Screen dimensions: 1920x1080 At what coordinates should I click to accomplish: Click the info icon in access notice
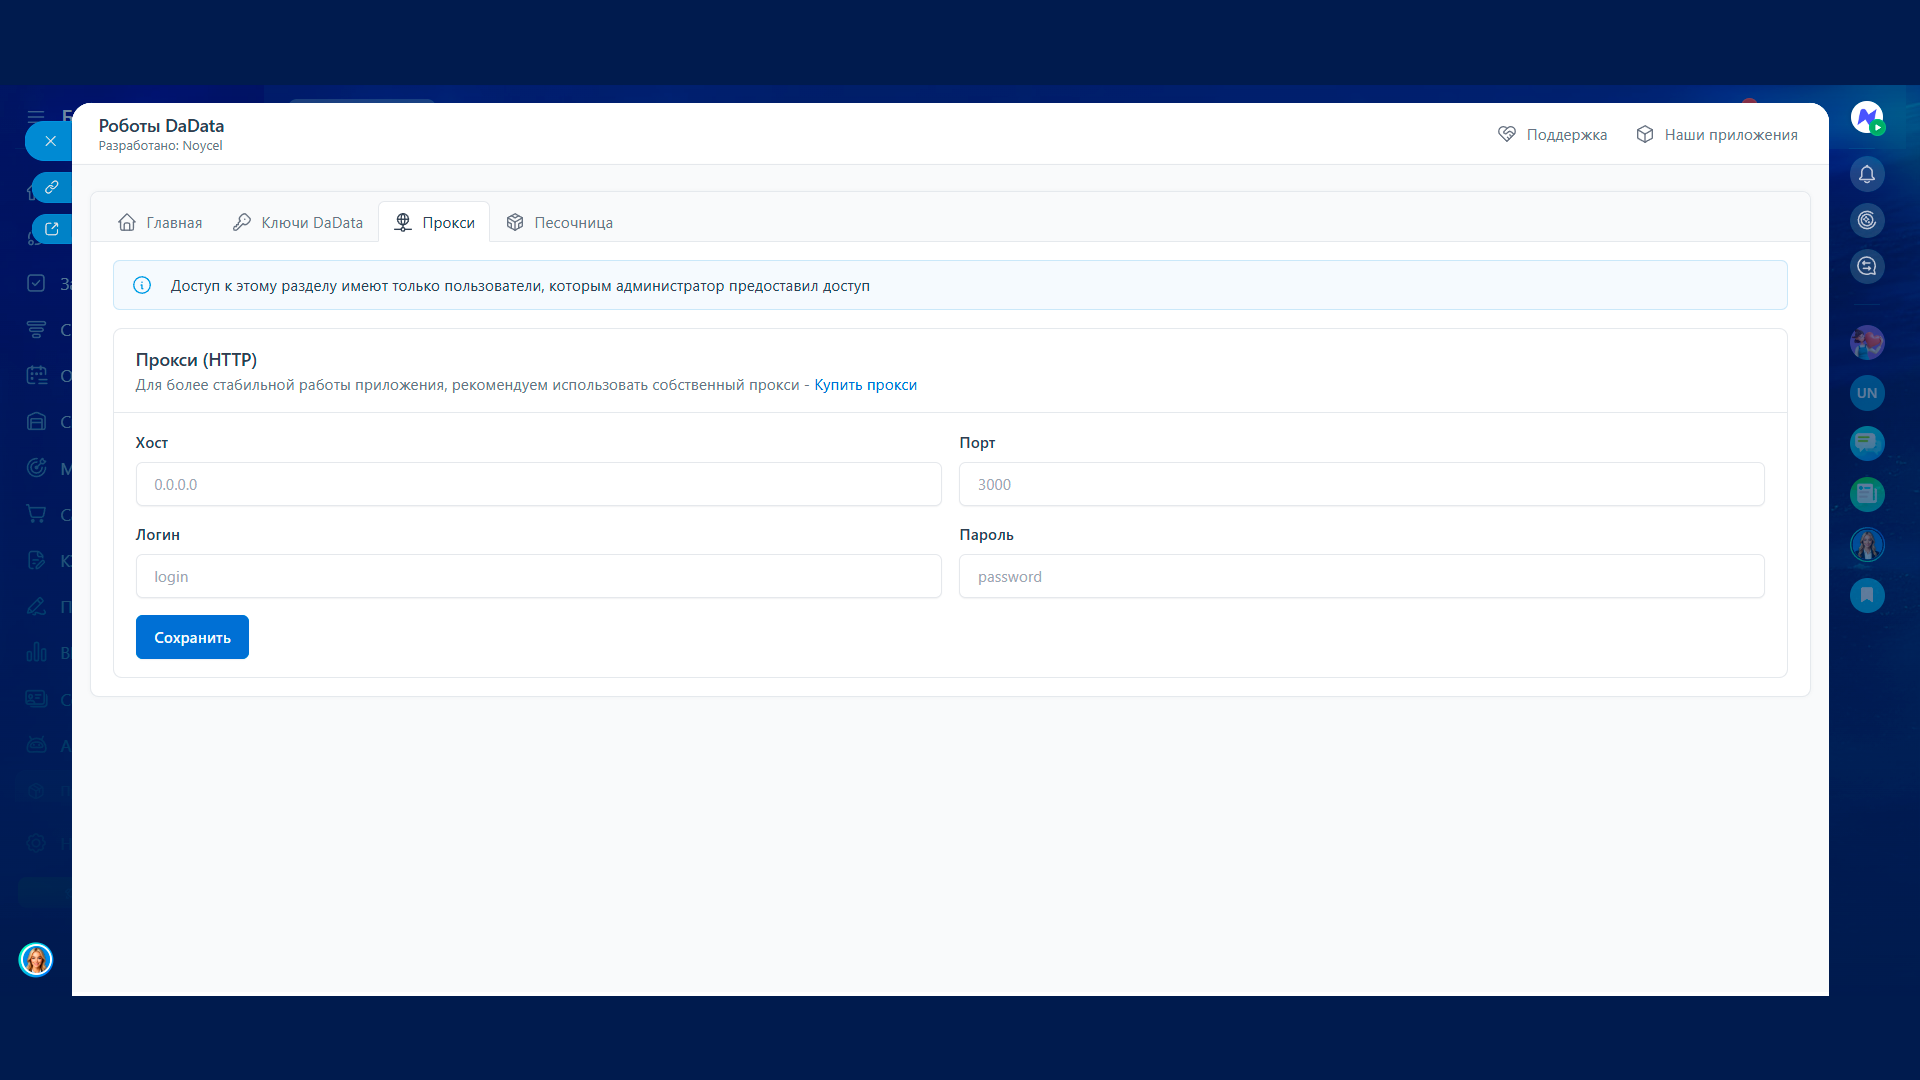142,286
